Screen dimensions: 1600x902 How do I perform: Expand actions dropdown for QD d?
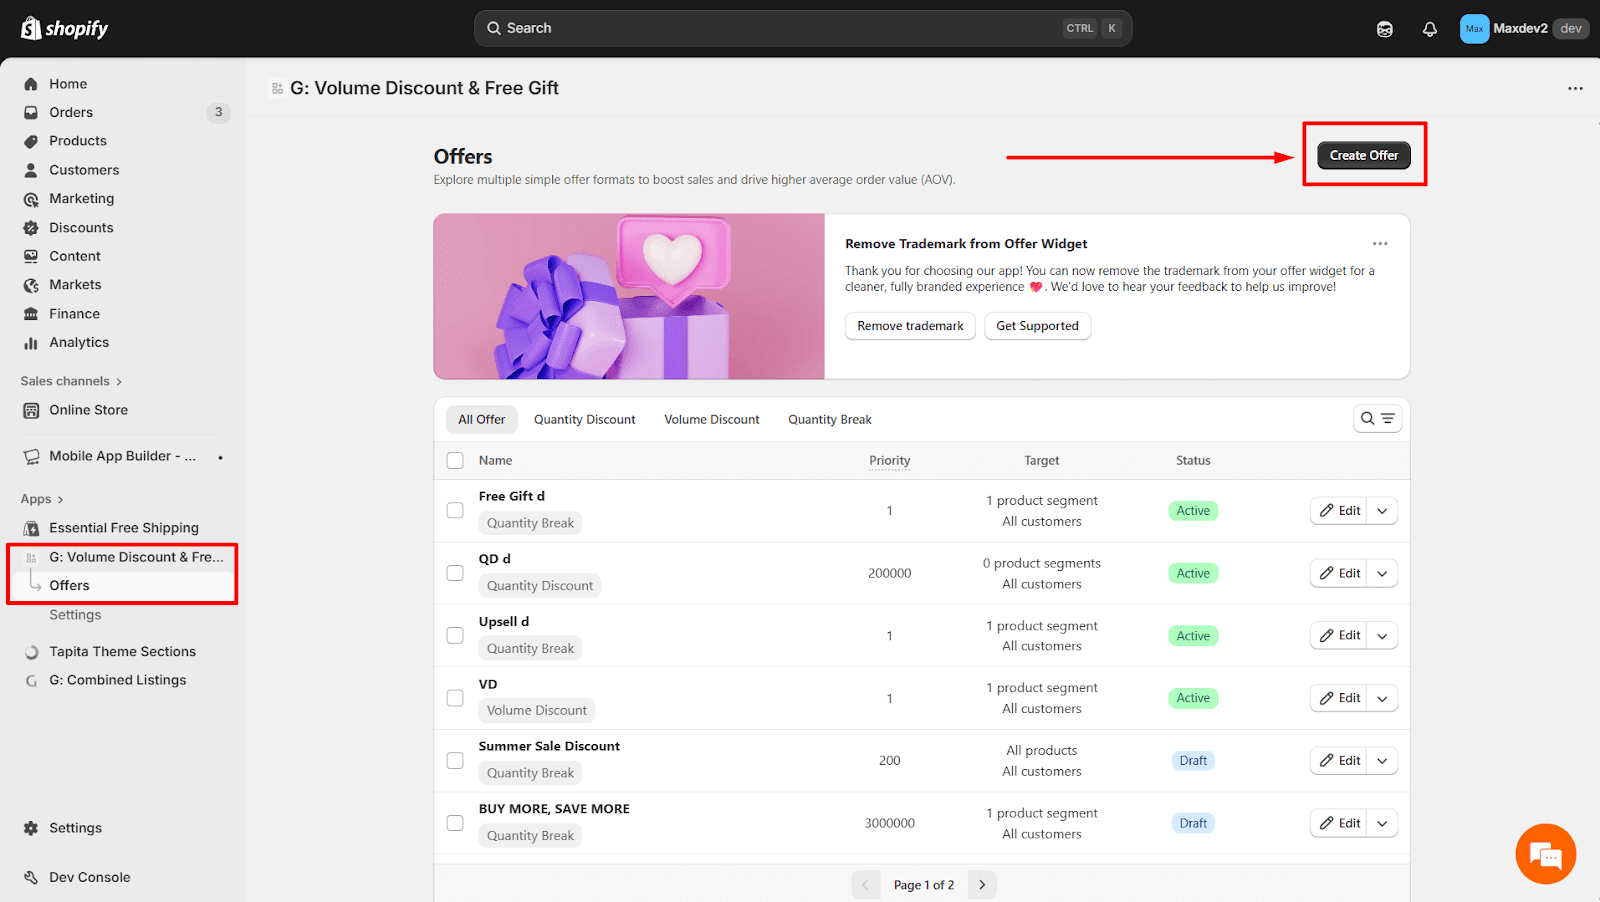tap(1382, 573)
